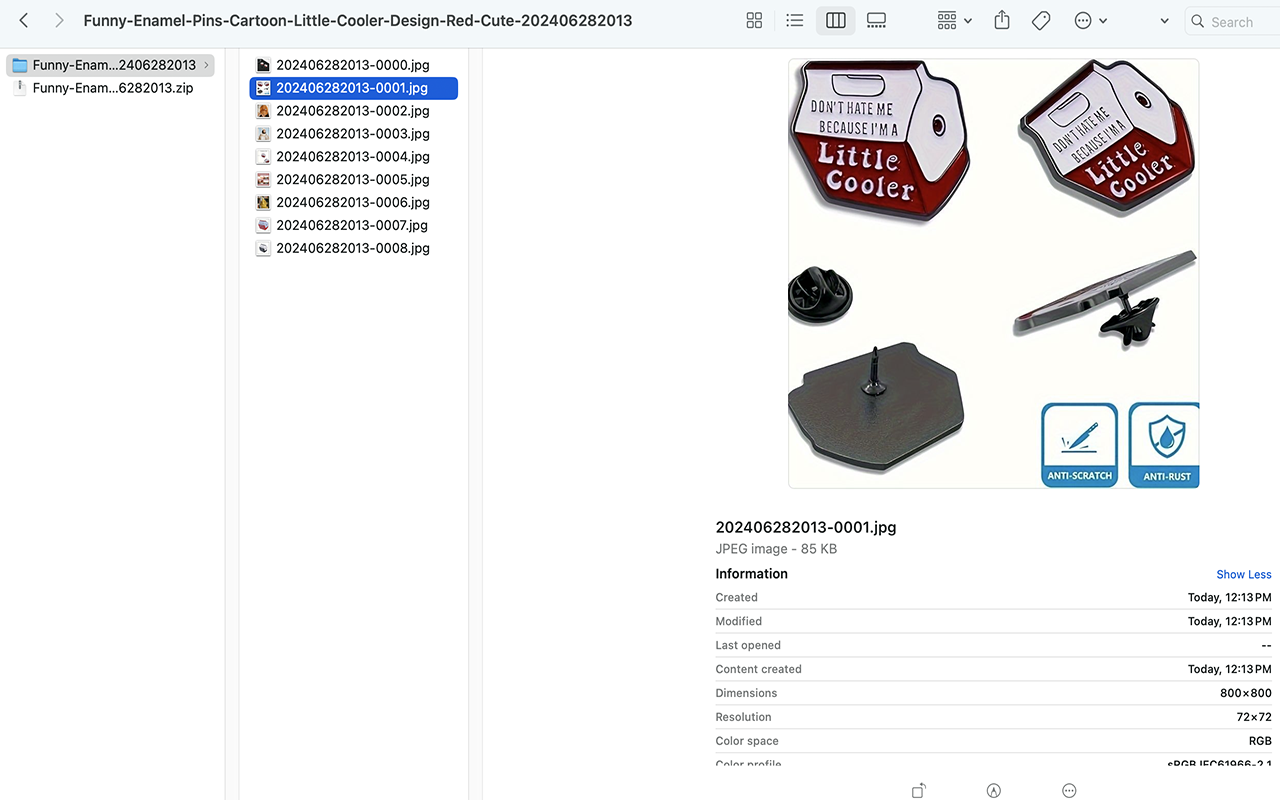Click the enamel pin image preview
1280x800 pixels.
[993, 270]
